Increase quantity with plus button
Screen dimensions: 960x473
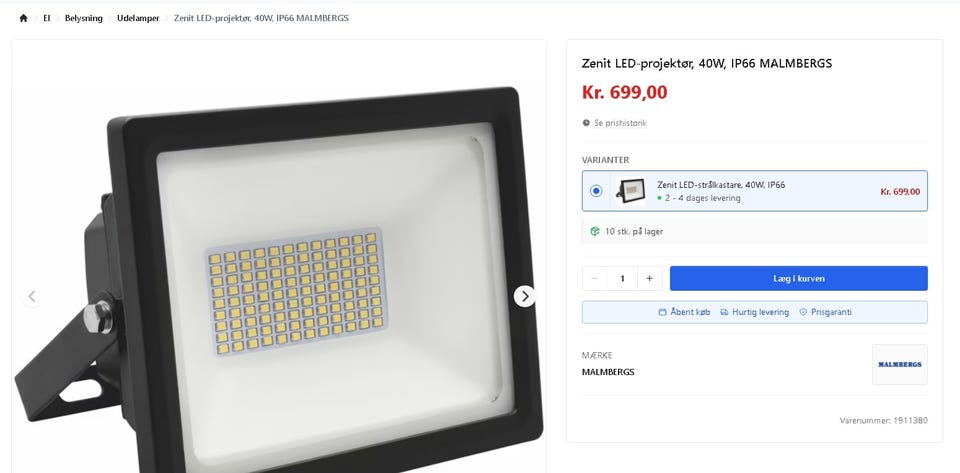[649, 278]
